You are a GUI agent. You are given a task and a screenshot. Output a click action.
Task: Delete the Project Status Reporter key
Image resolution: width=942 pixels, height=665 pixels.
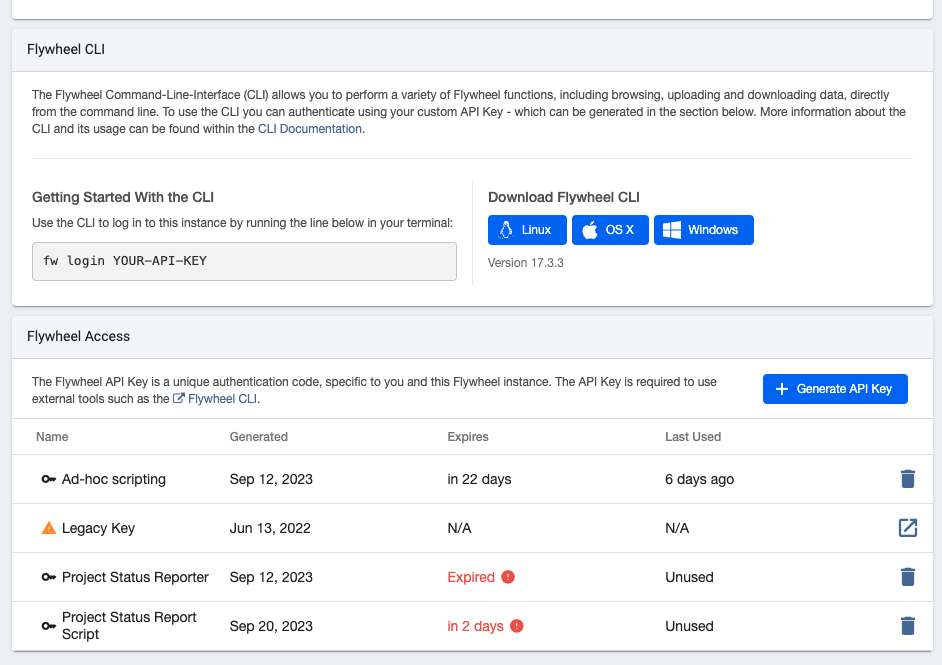(908, 577)
